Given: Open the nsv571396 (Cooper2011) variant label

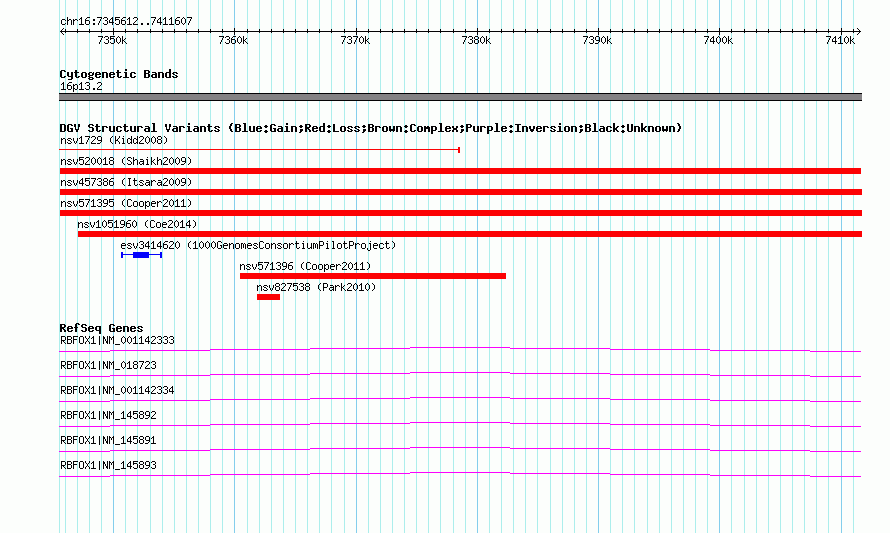Looking at the screenshot, I should pos(305,266).
